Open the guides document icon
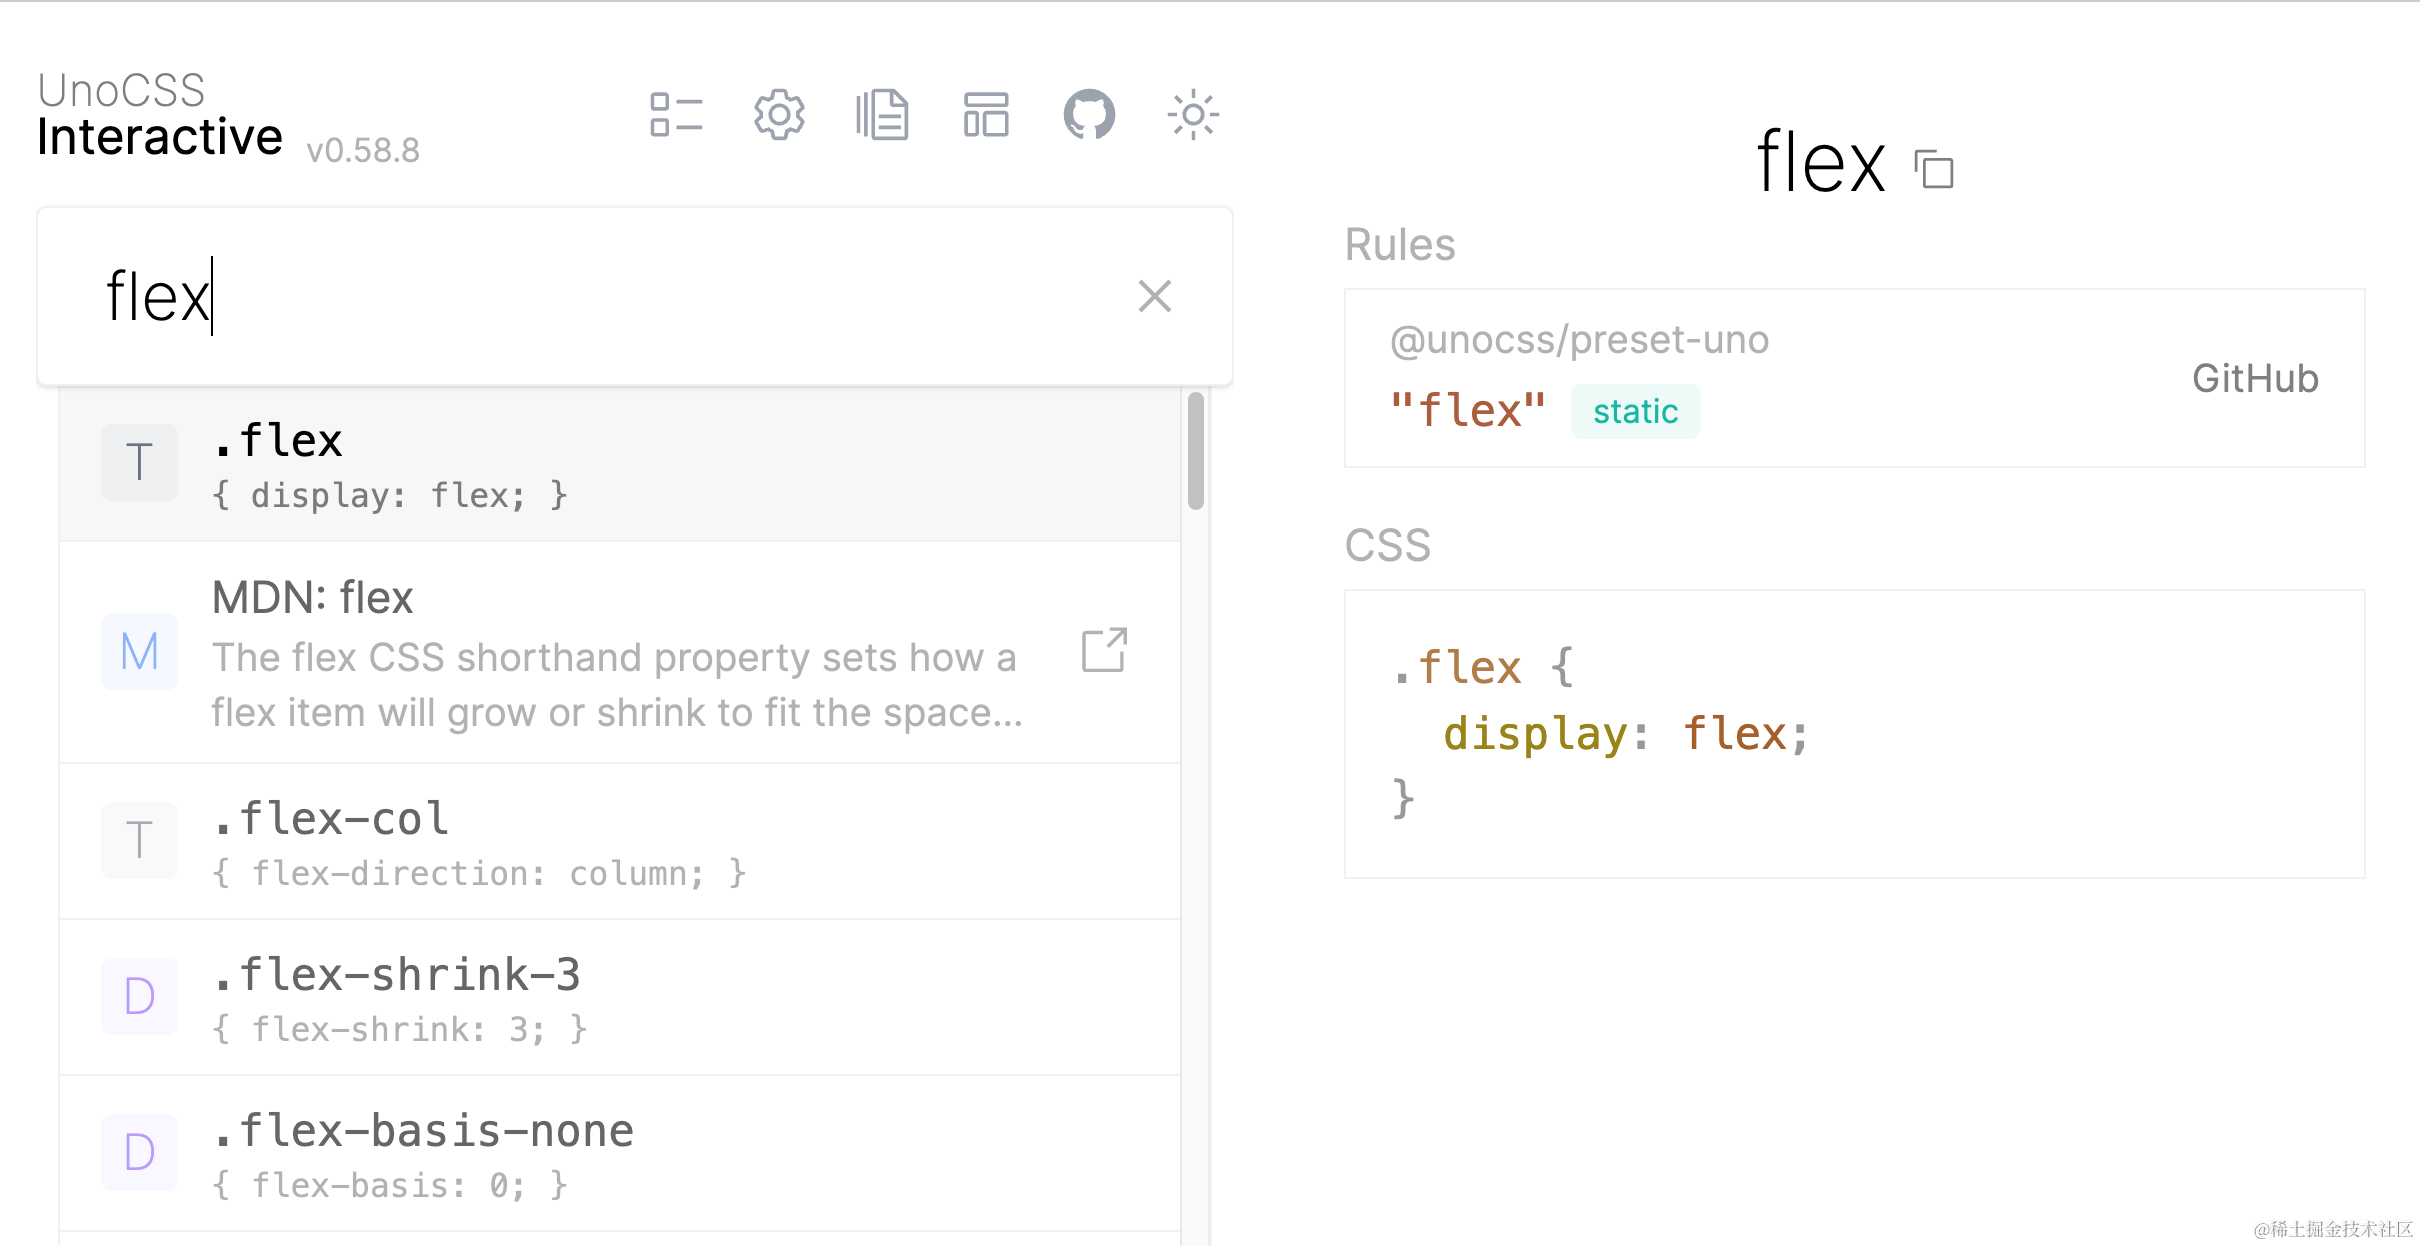Screen dimensions: 2420x1246 (x=882, y=115)
